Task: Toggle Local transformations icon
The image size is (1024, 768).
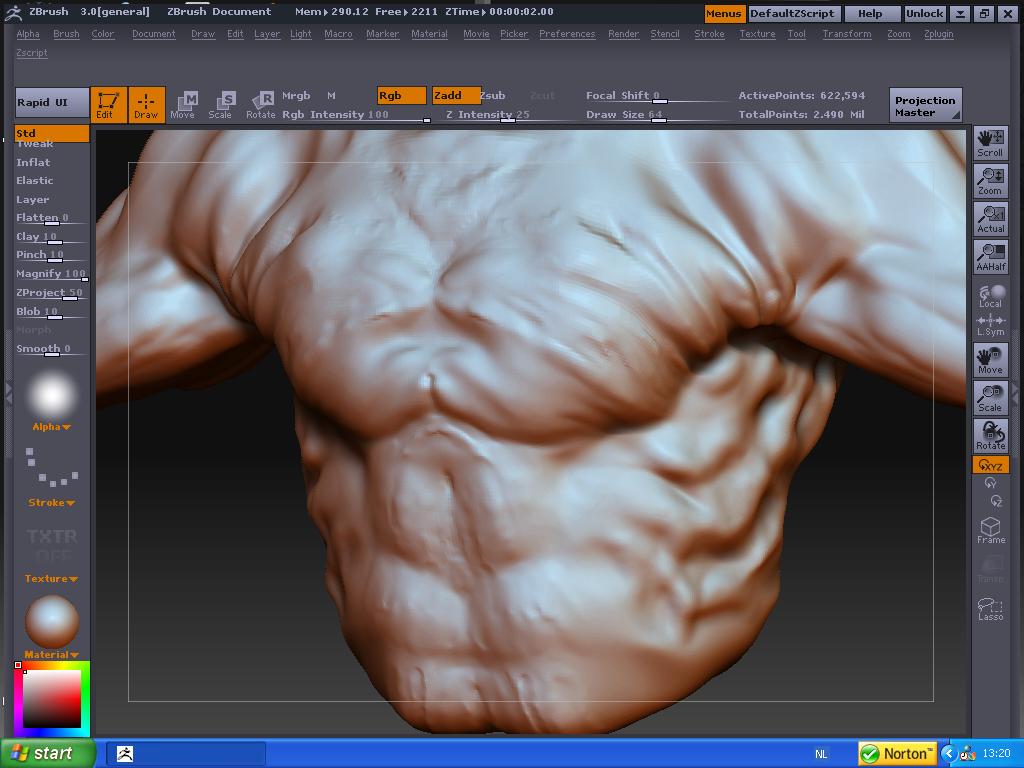Action: point(991,295)
